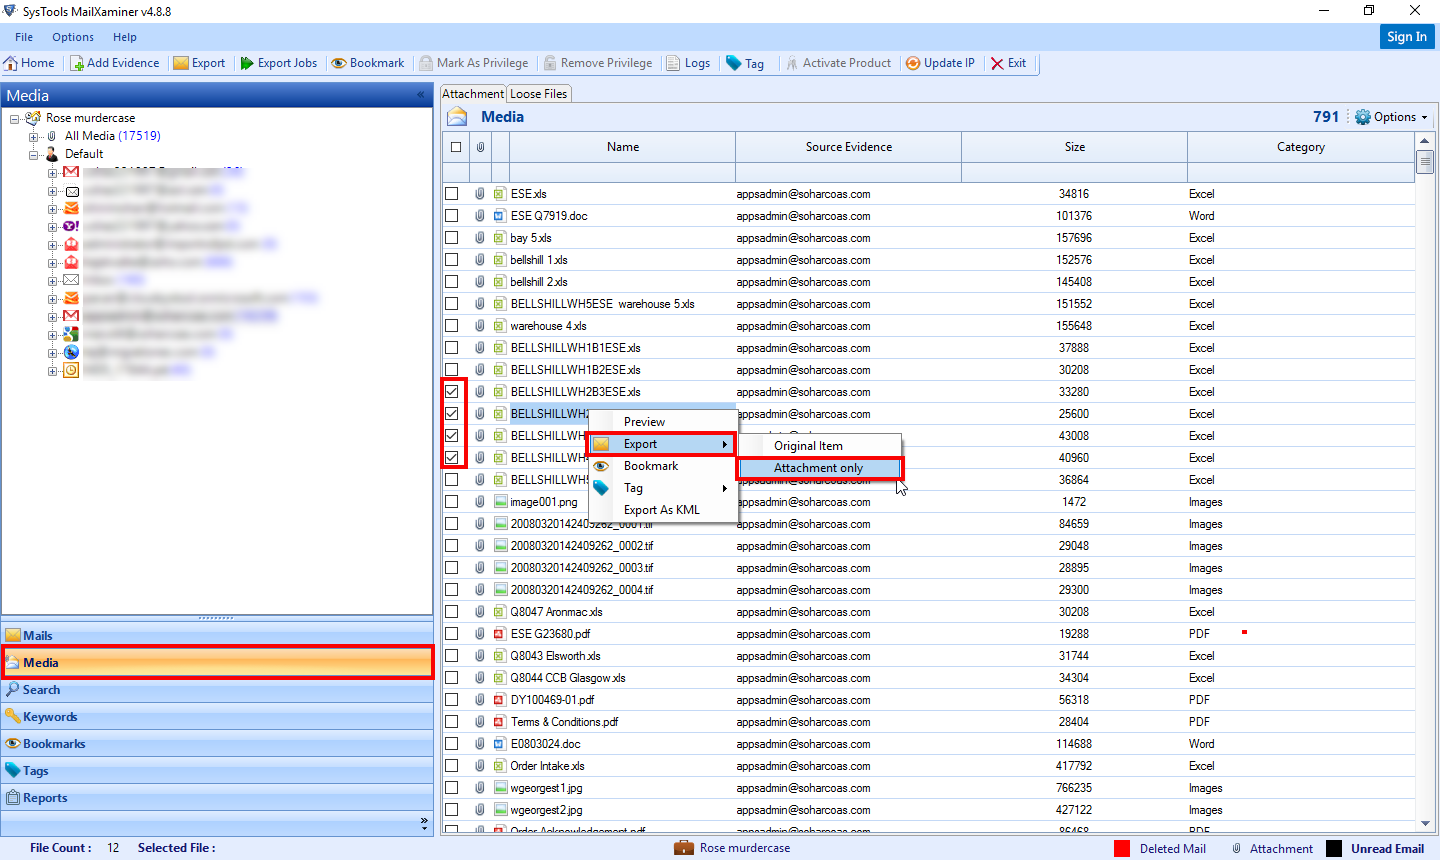1440x860 pixels.
Task: Click the Update IP toolbar icon
Action: (913, 63)
